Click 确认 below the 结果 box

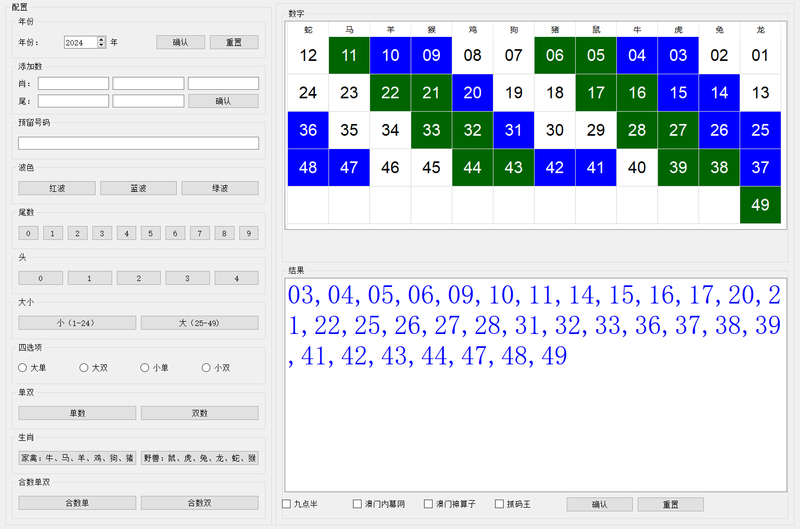[x=599, y=505]
